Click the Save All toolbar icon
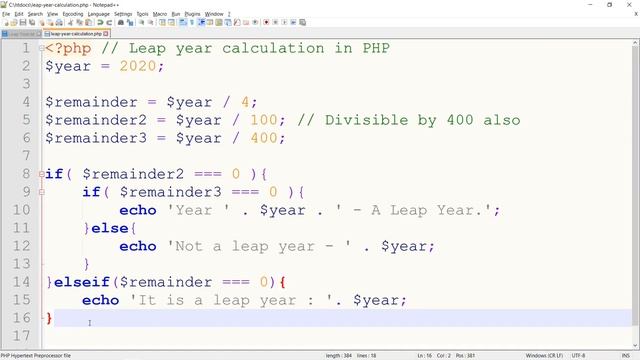 tap(32, 22)
